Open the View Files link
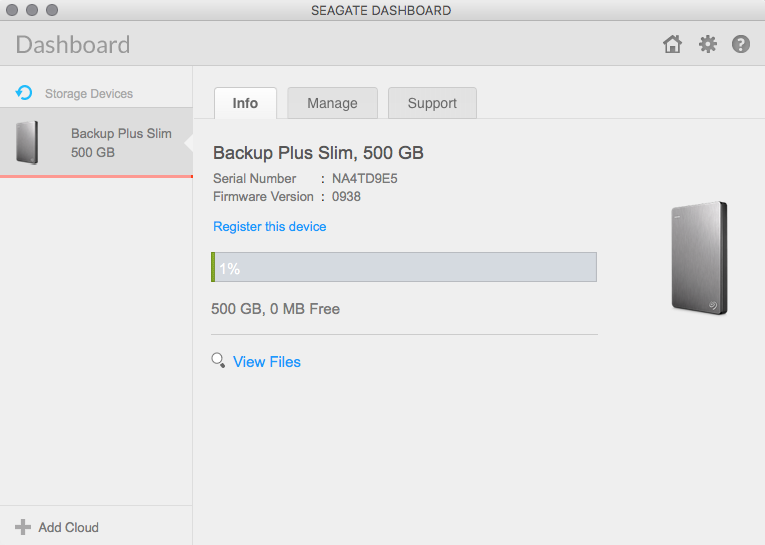This screenshot has height=545, width=765. click(266, 362)
